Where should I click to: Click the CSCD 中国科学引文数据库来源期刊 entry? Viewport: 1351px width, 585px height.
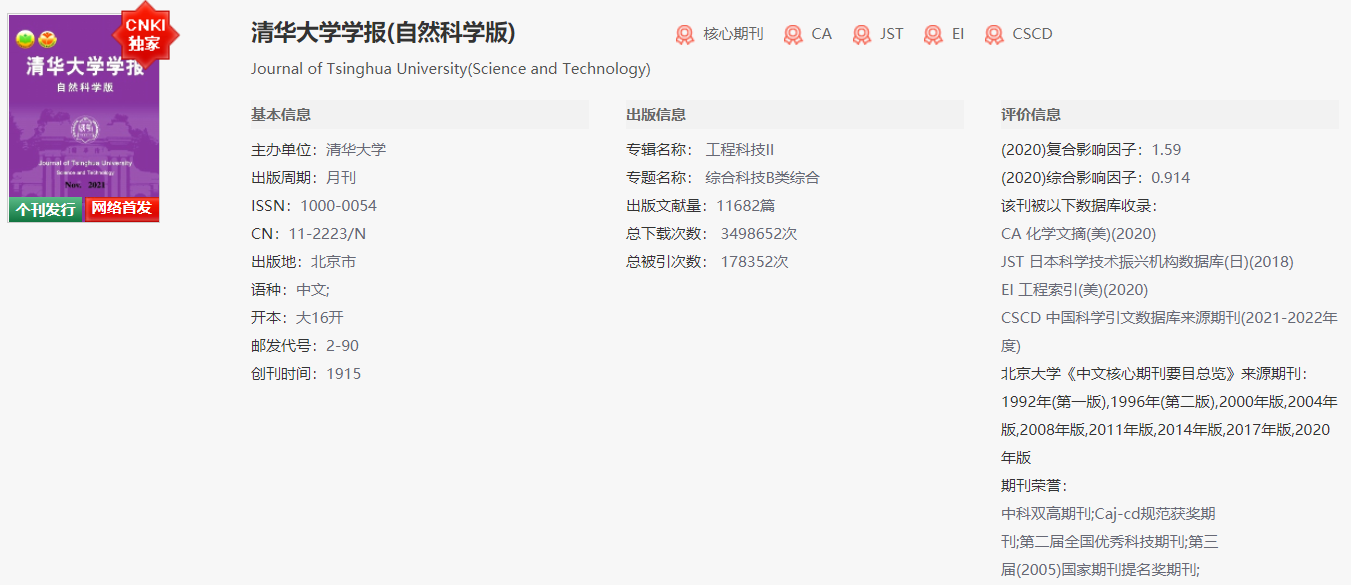1169,332
